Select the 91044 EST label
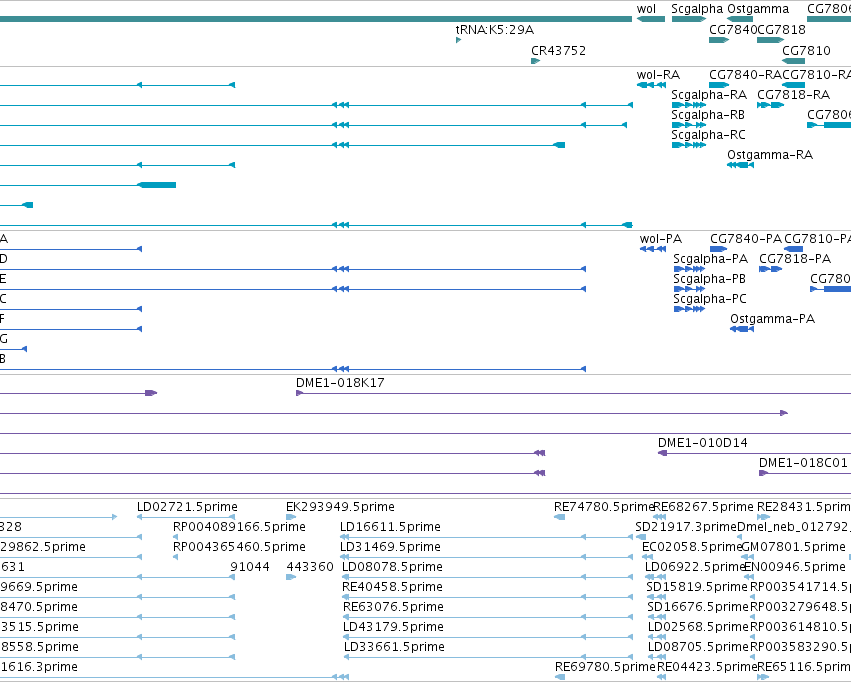The width and height of the screenshot is (851, 682). 250,567
